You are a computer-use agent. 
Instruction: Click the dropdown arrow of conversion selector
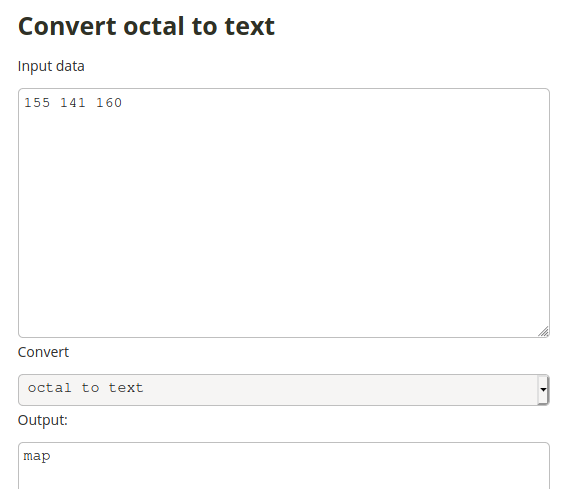(543, 390)
